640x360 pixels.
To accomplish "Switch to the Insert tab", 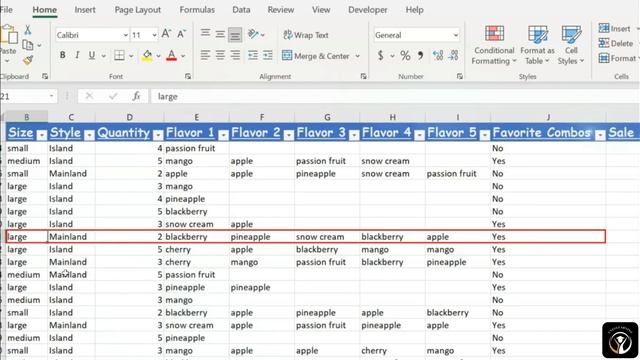I will tap(85, 10).
